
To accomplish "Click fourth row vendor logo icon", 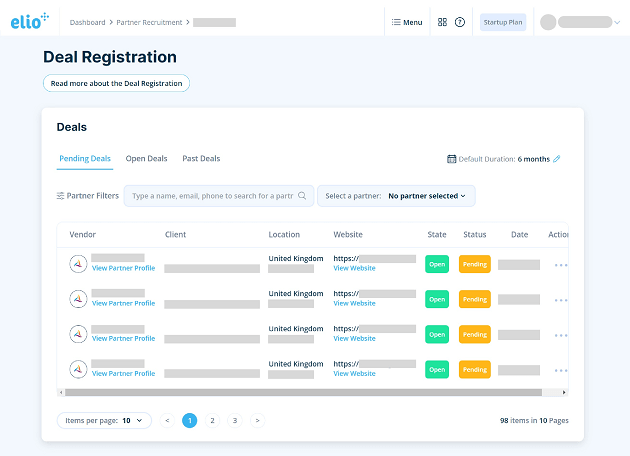I will (78, 369).
